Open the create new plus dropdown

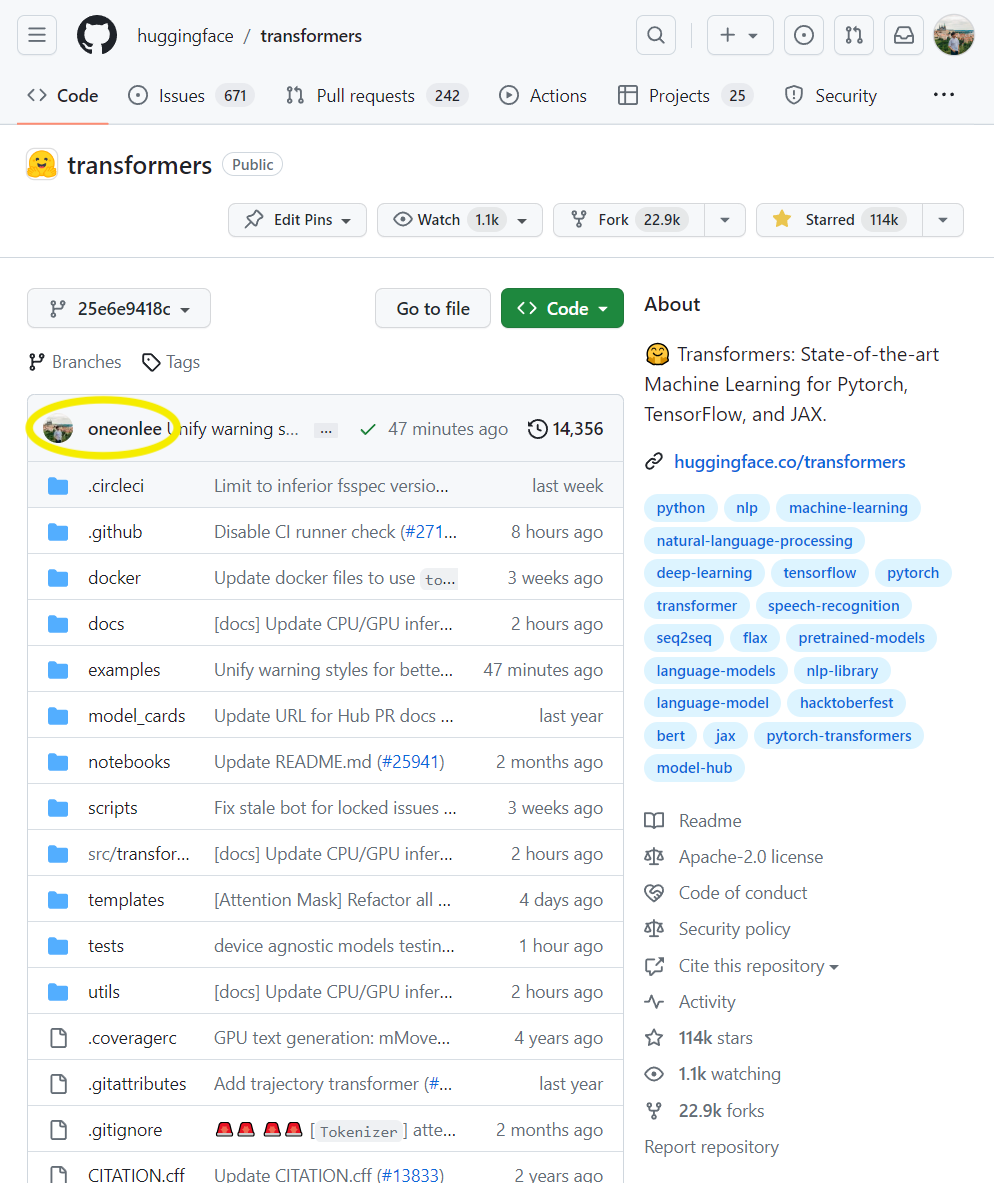click(740, 35)
